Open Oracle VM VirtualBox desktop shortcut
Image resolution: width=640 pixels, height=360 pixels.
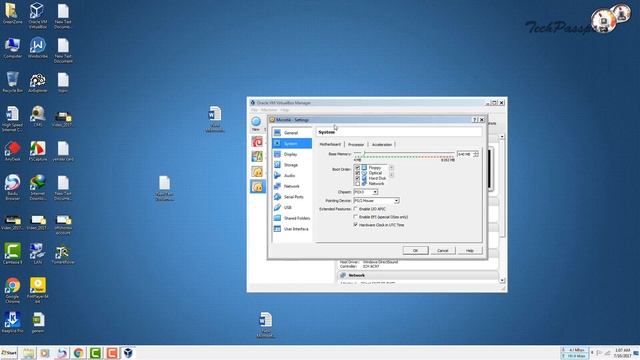coord(38,16)
